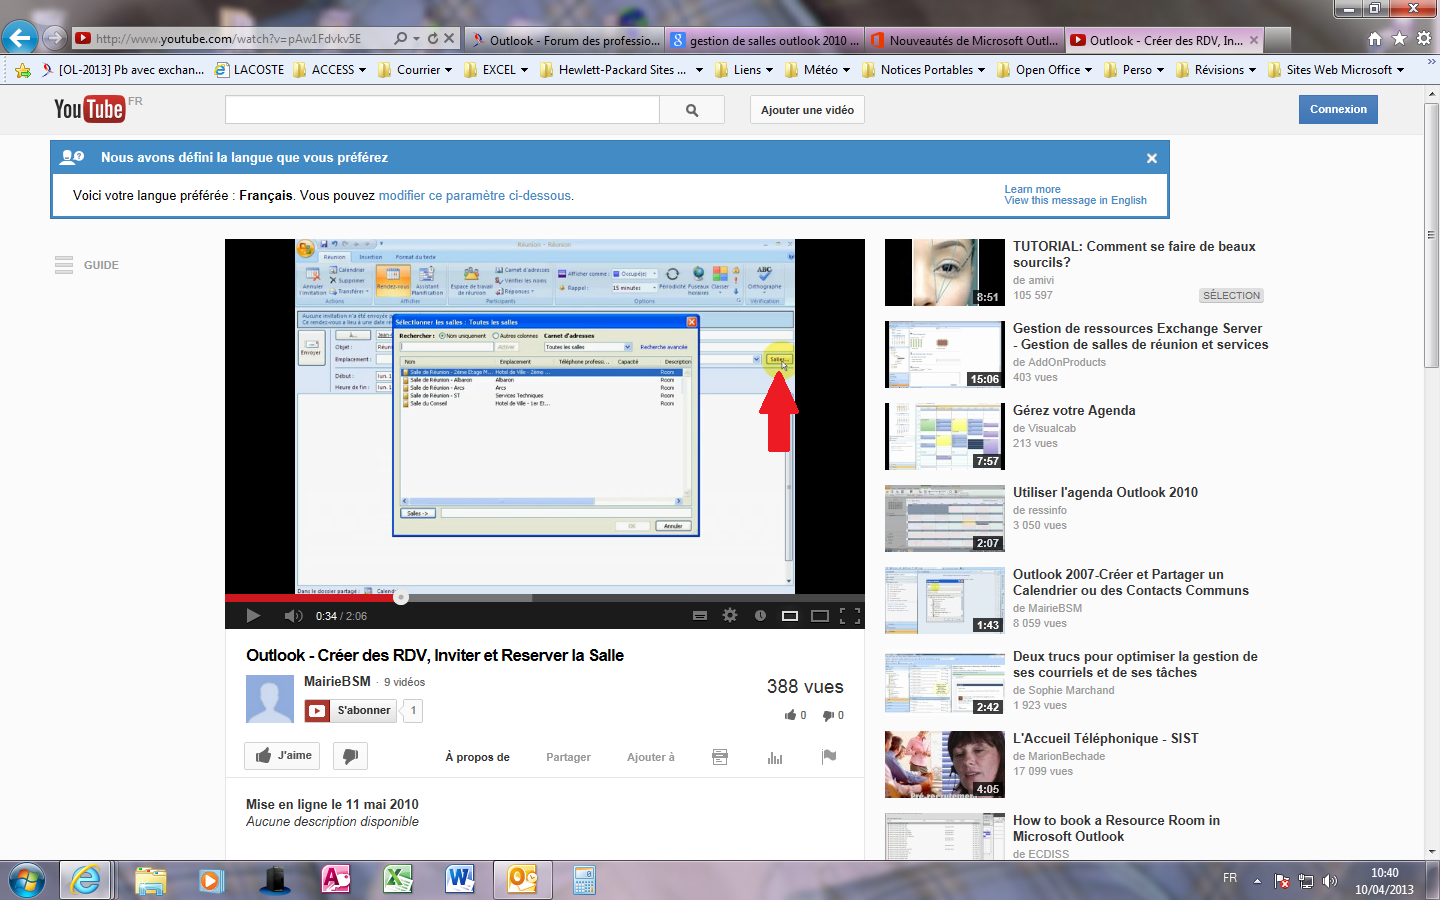The height and width of the screenshot is (900, 1440).
Task: Refresh the page via address bar reload icon
Action: click(x=432, y=38)
